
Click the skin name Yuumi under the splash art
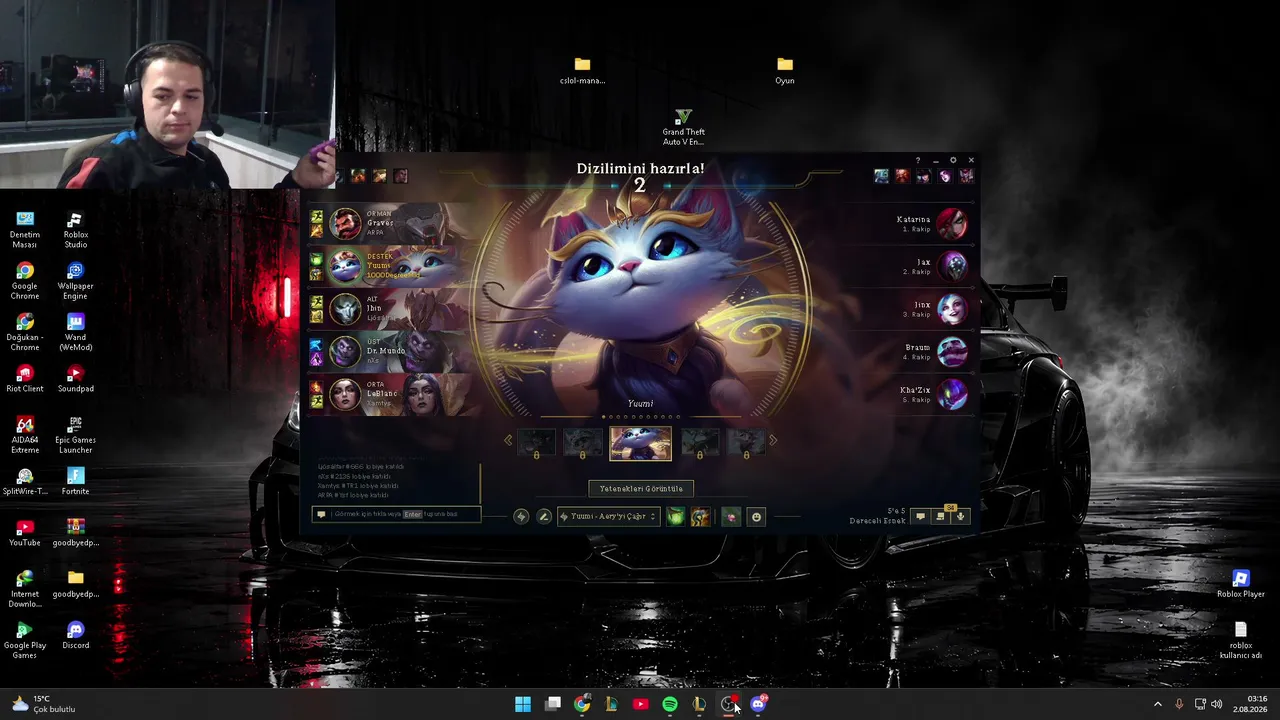640,404
